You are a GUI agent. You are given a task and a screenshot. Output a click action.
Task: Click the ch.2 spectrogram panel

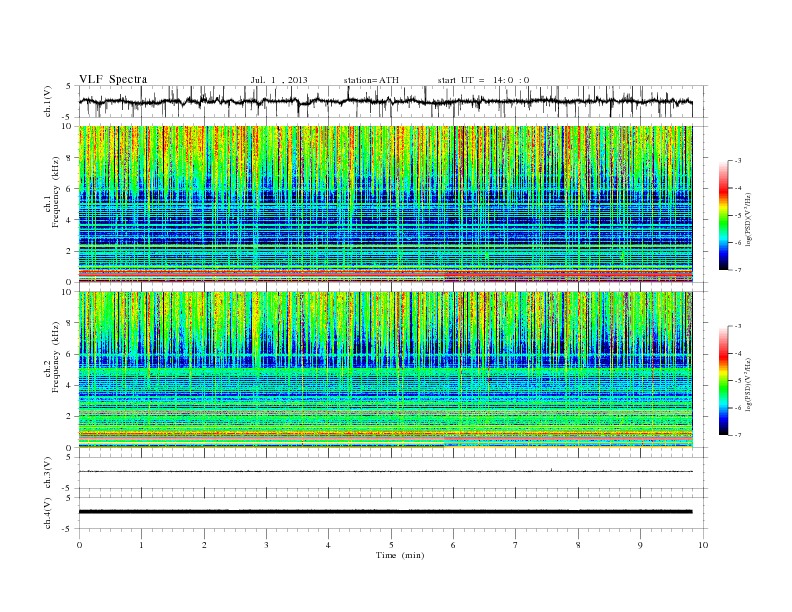click(386, 370)
